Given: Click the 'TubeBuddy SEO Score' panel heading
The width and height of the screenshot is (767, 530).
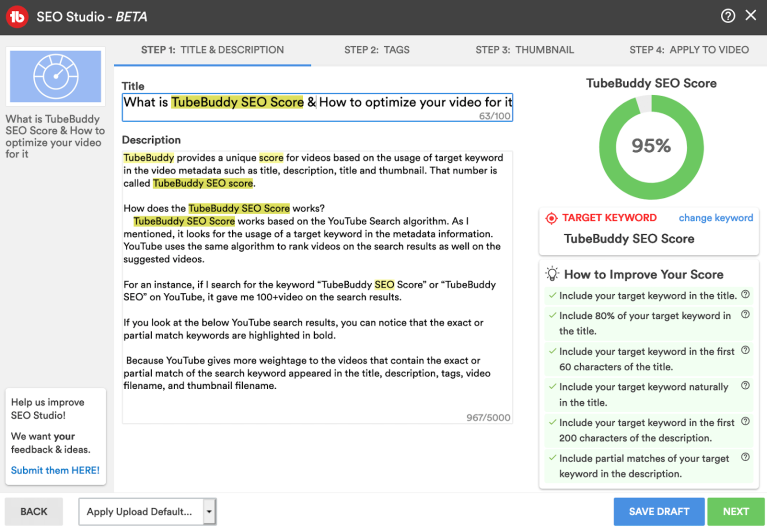Looking at the screenshot, I should tap(651, 83).
